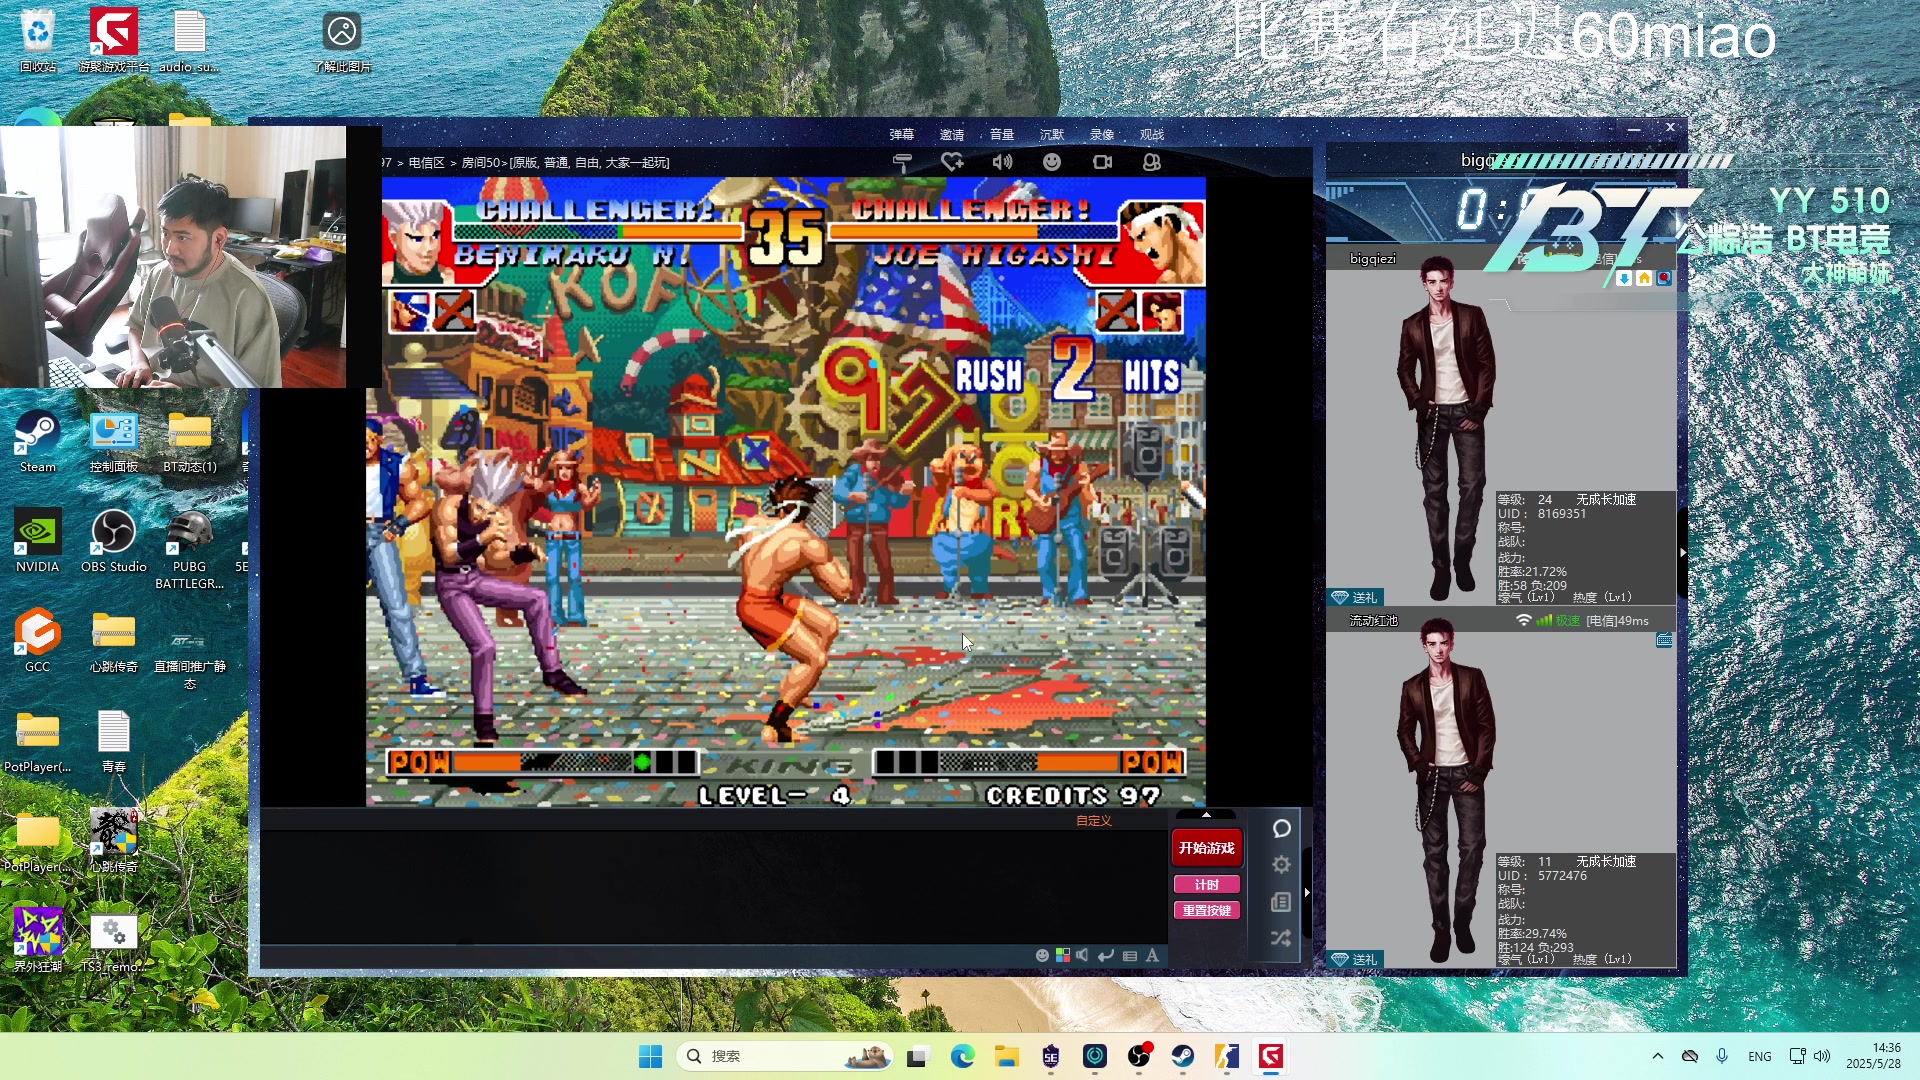
Task: Open OBS Studio desktop shortcut
Action: (114, 541)
